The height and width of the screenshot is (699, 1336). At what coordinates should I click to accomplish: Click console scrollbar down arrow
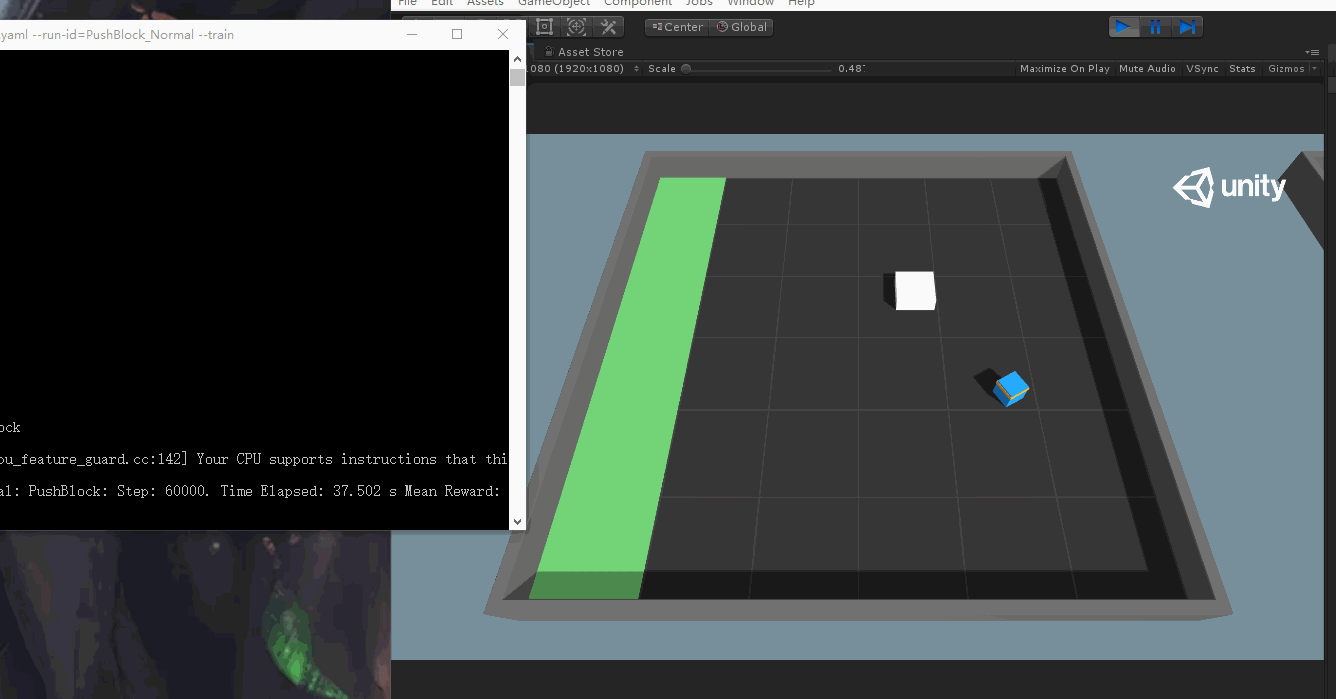click(517, 521)
